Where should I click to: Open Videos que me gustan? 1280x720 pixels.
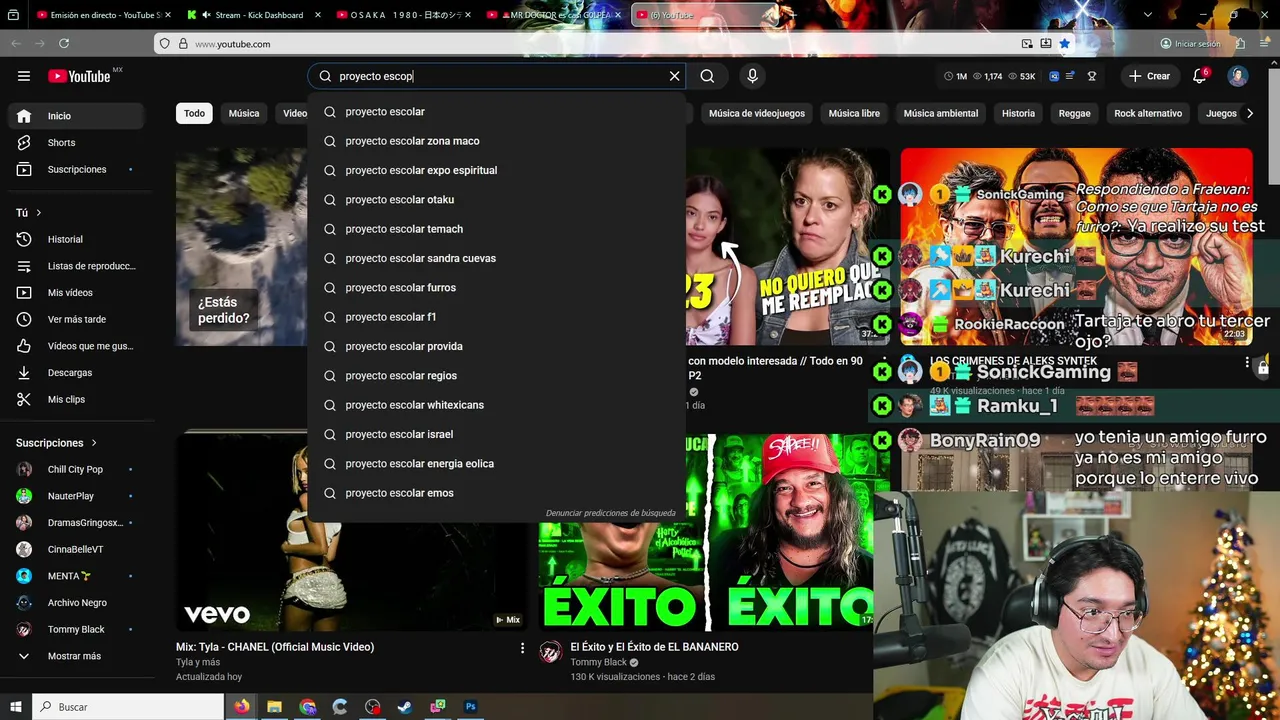tap(76, 346)
